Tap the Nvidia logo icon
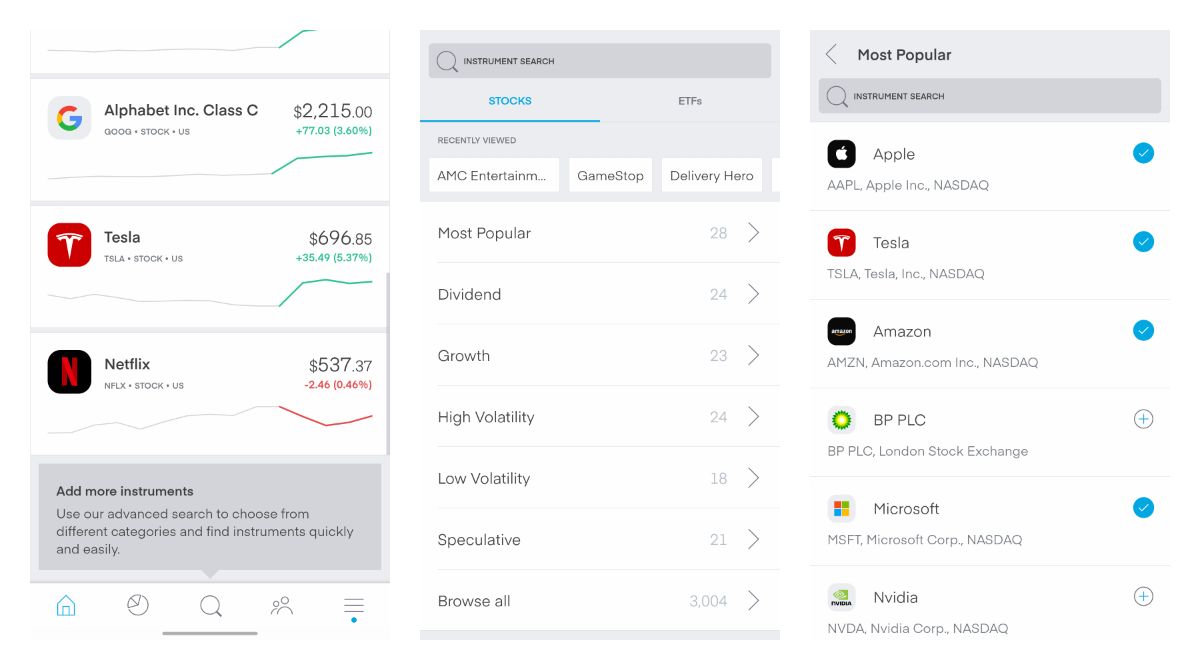Image resolution: width=1200 pixels, height=670 pixels. pyautogui.click(x=842, y=597)
